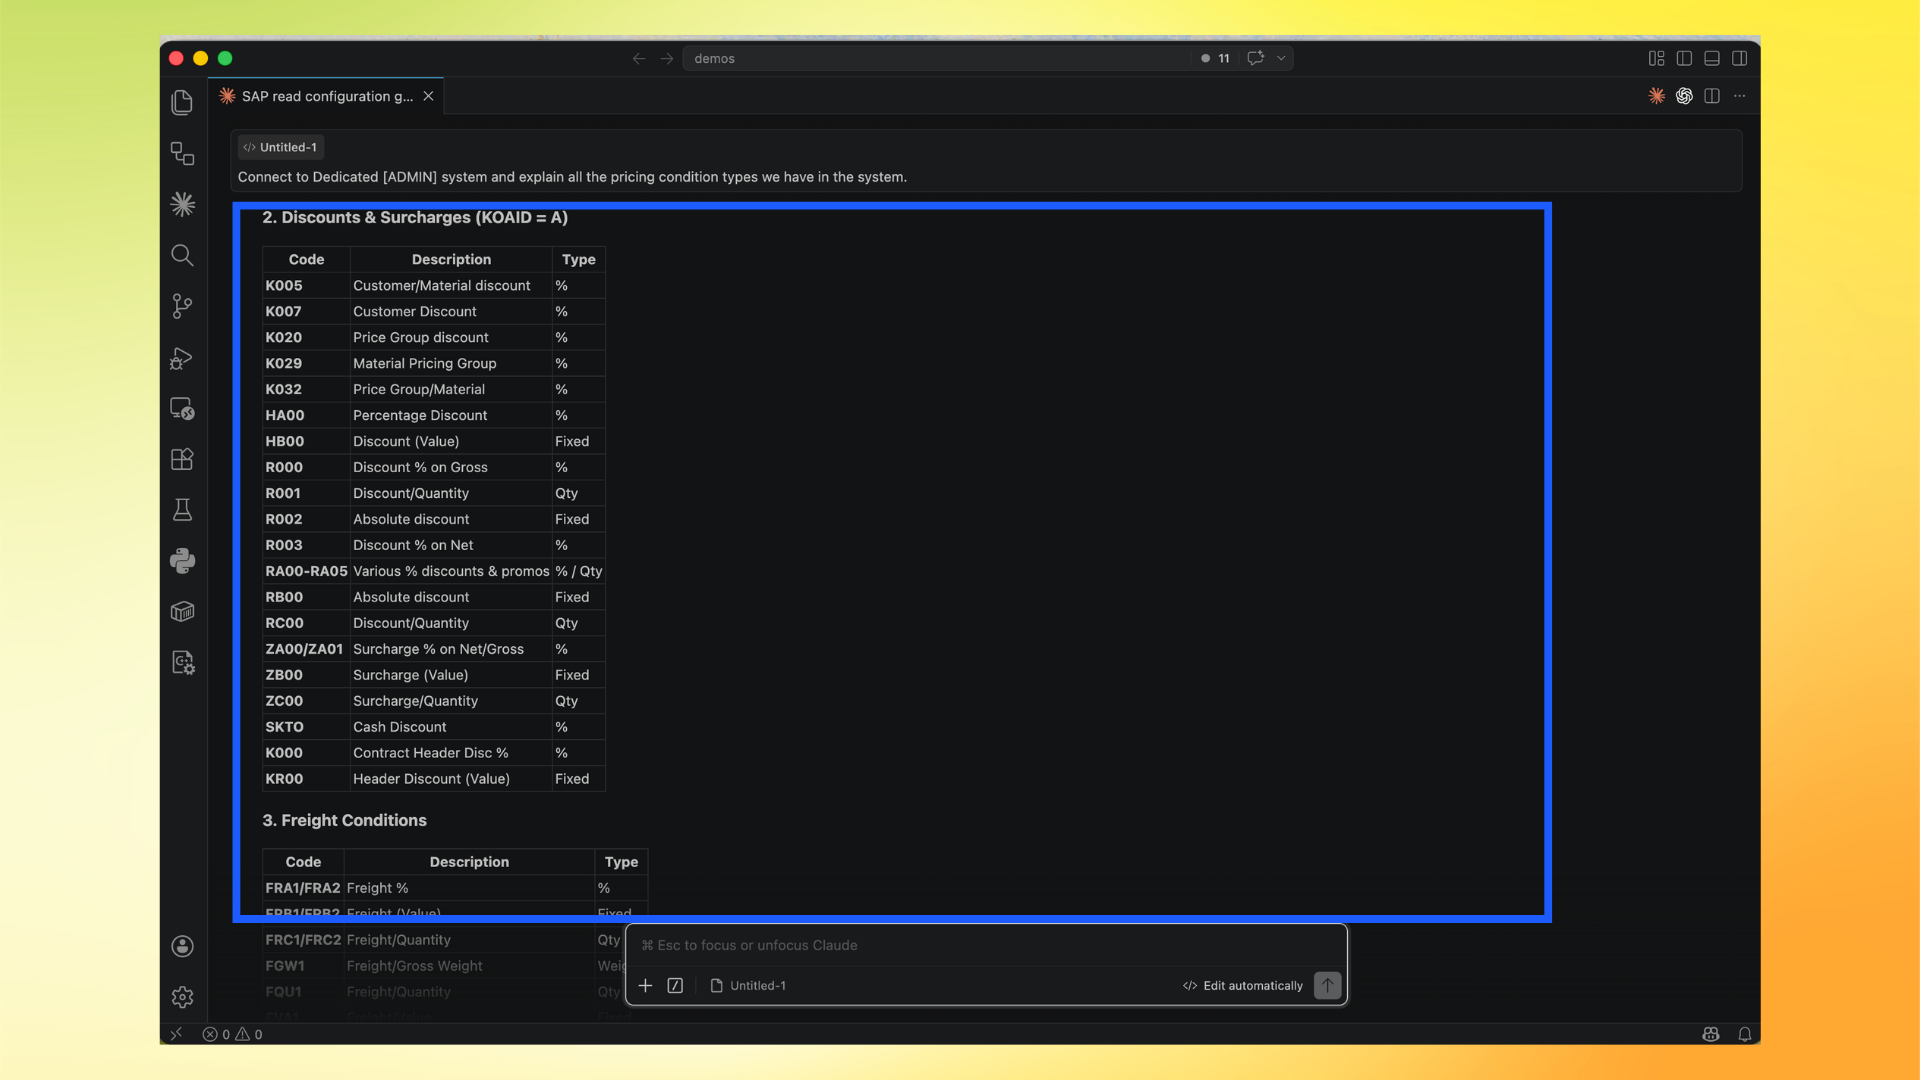Click the Claude starburst icon in sidebar
This screenshot has height=1080, width=1920.
click(x=182, y=204)
